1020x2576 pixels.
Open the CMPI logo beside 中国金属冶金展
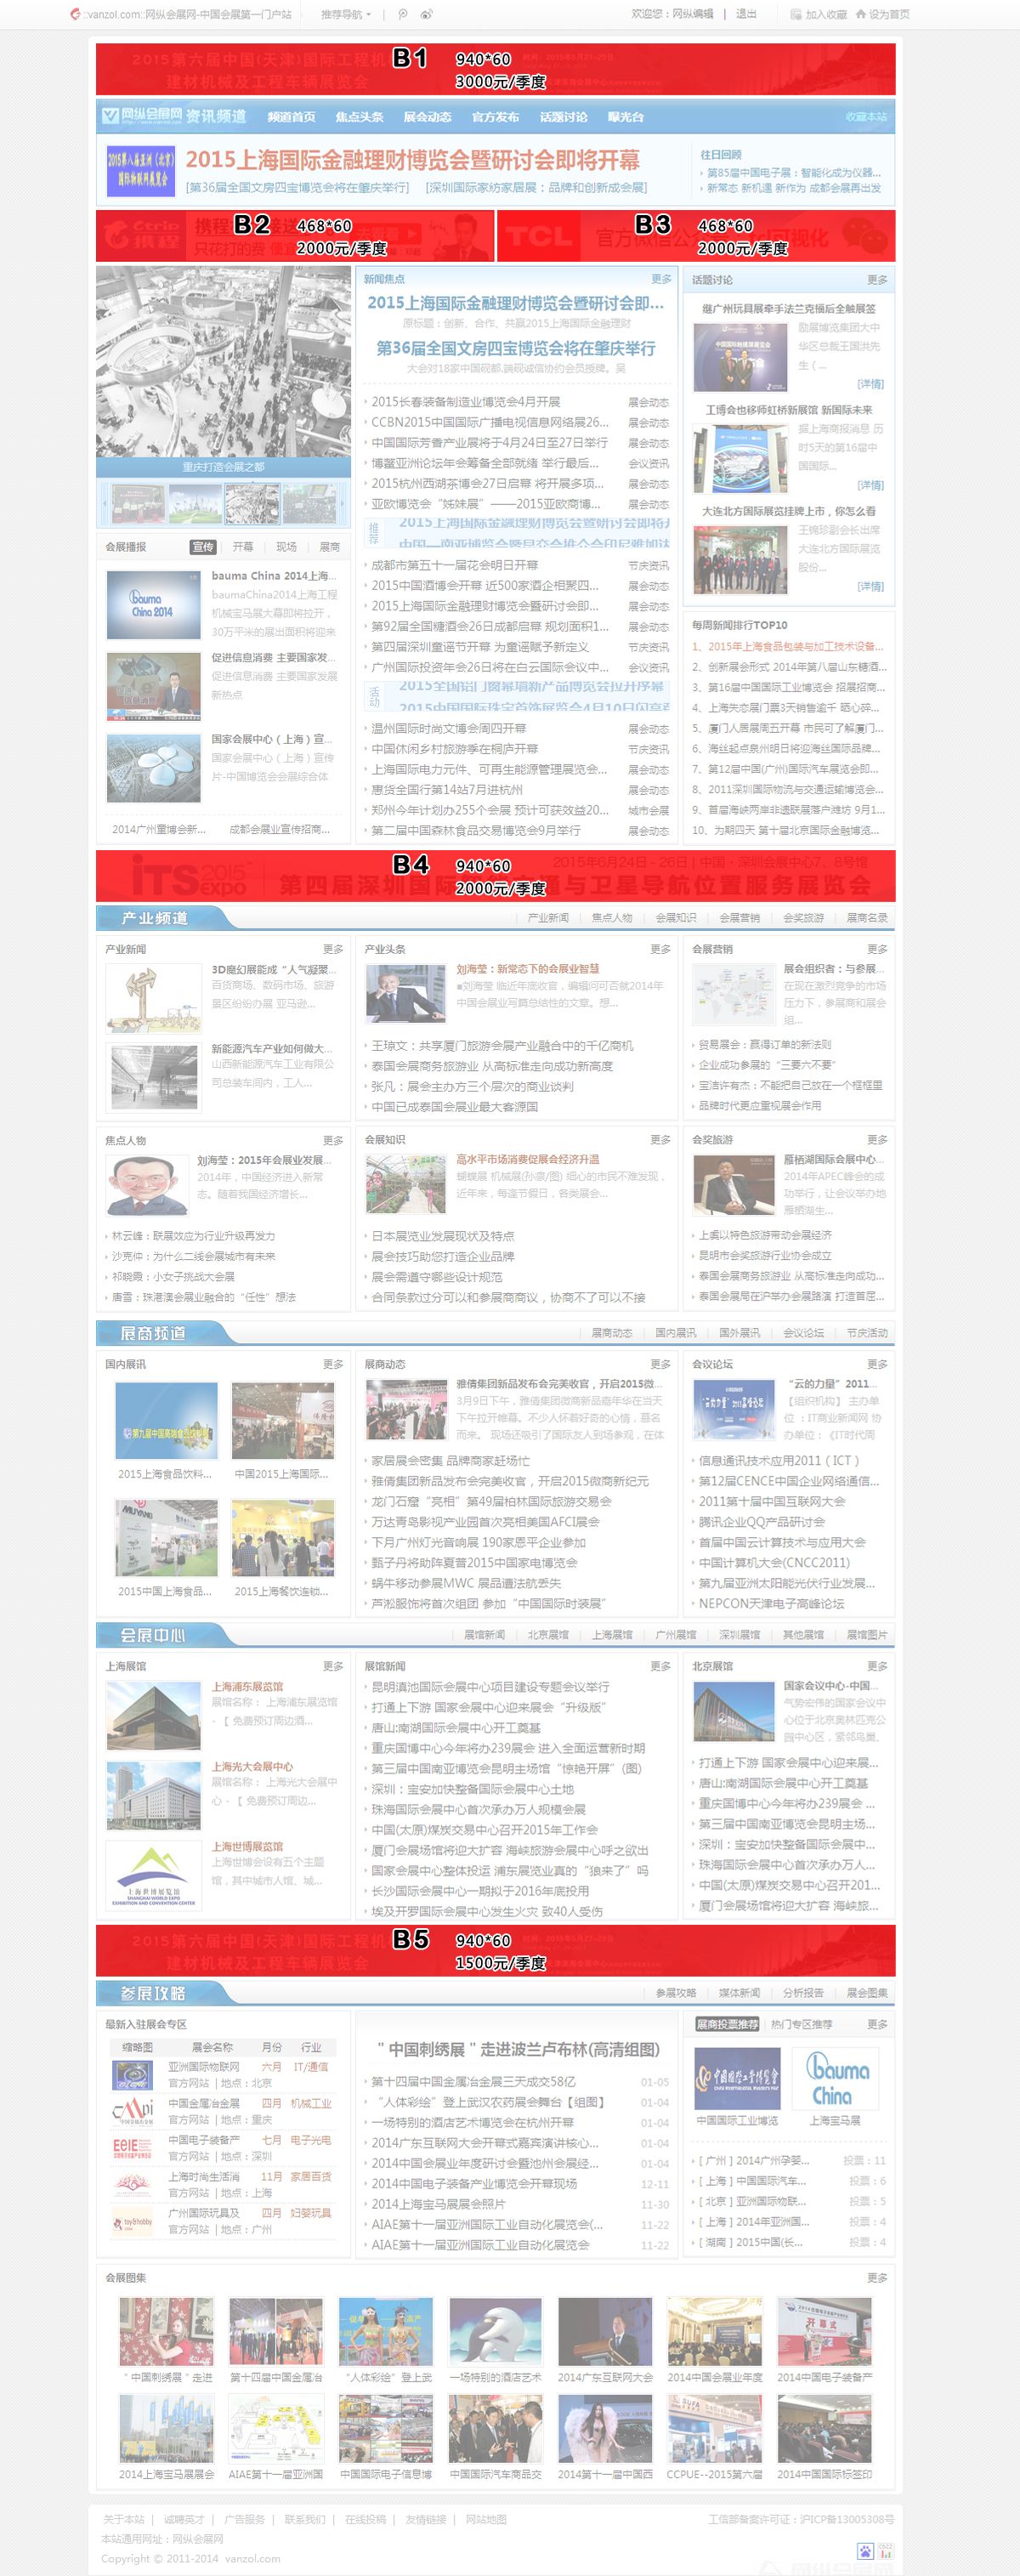click(x=133, y=2111)
